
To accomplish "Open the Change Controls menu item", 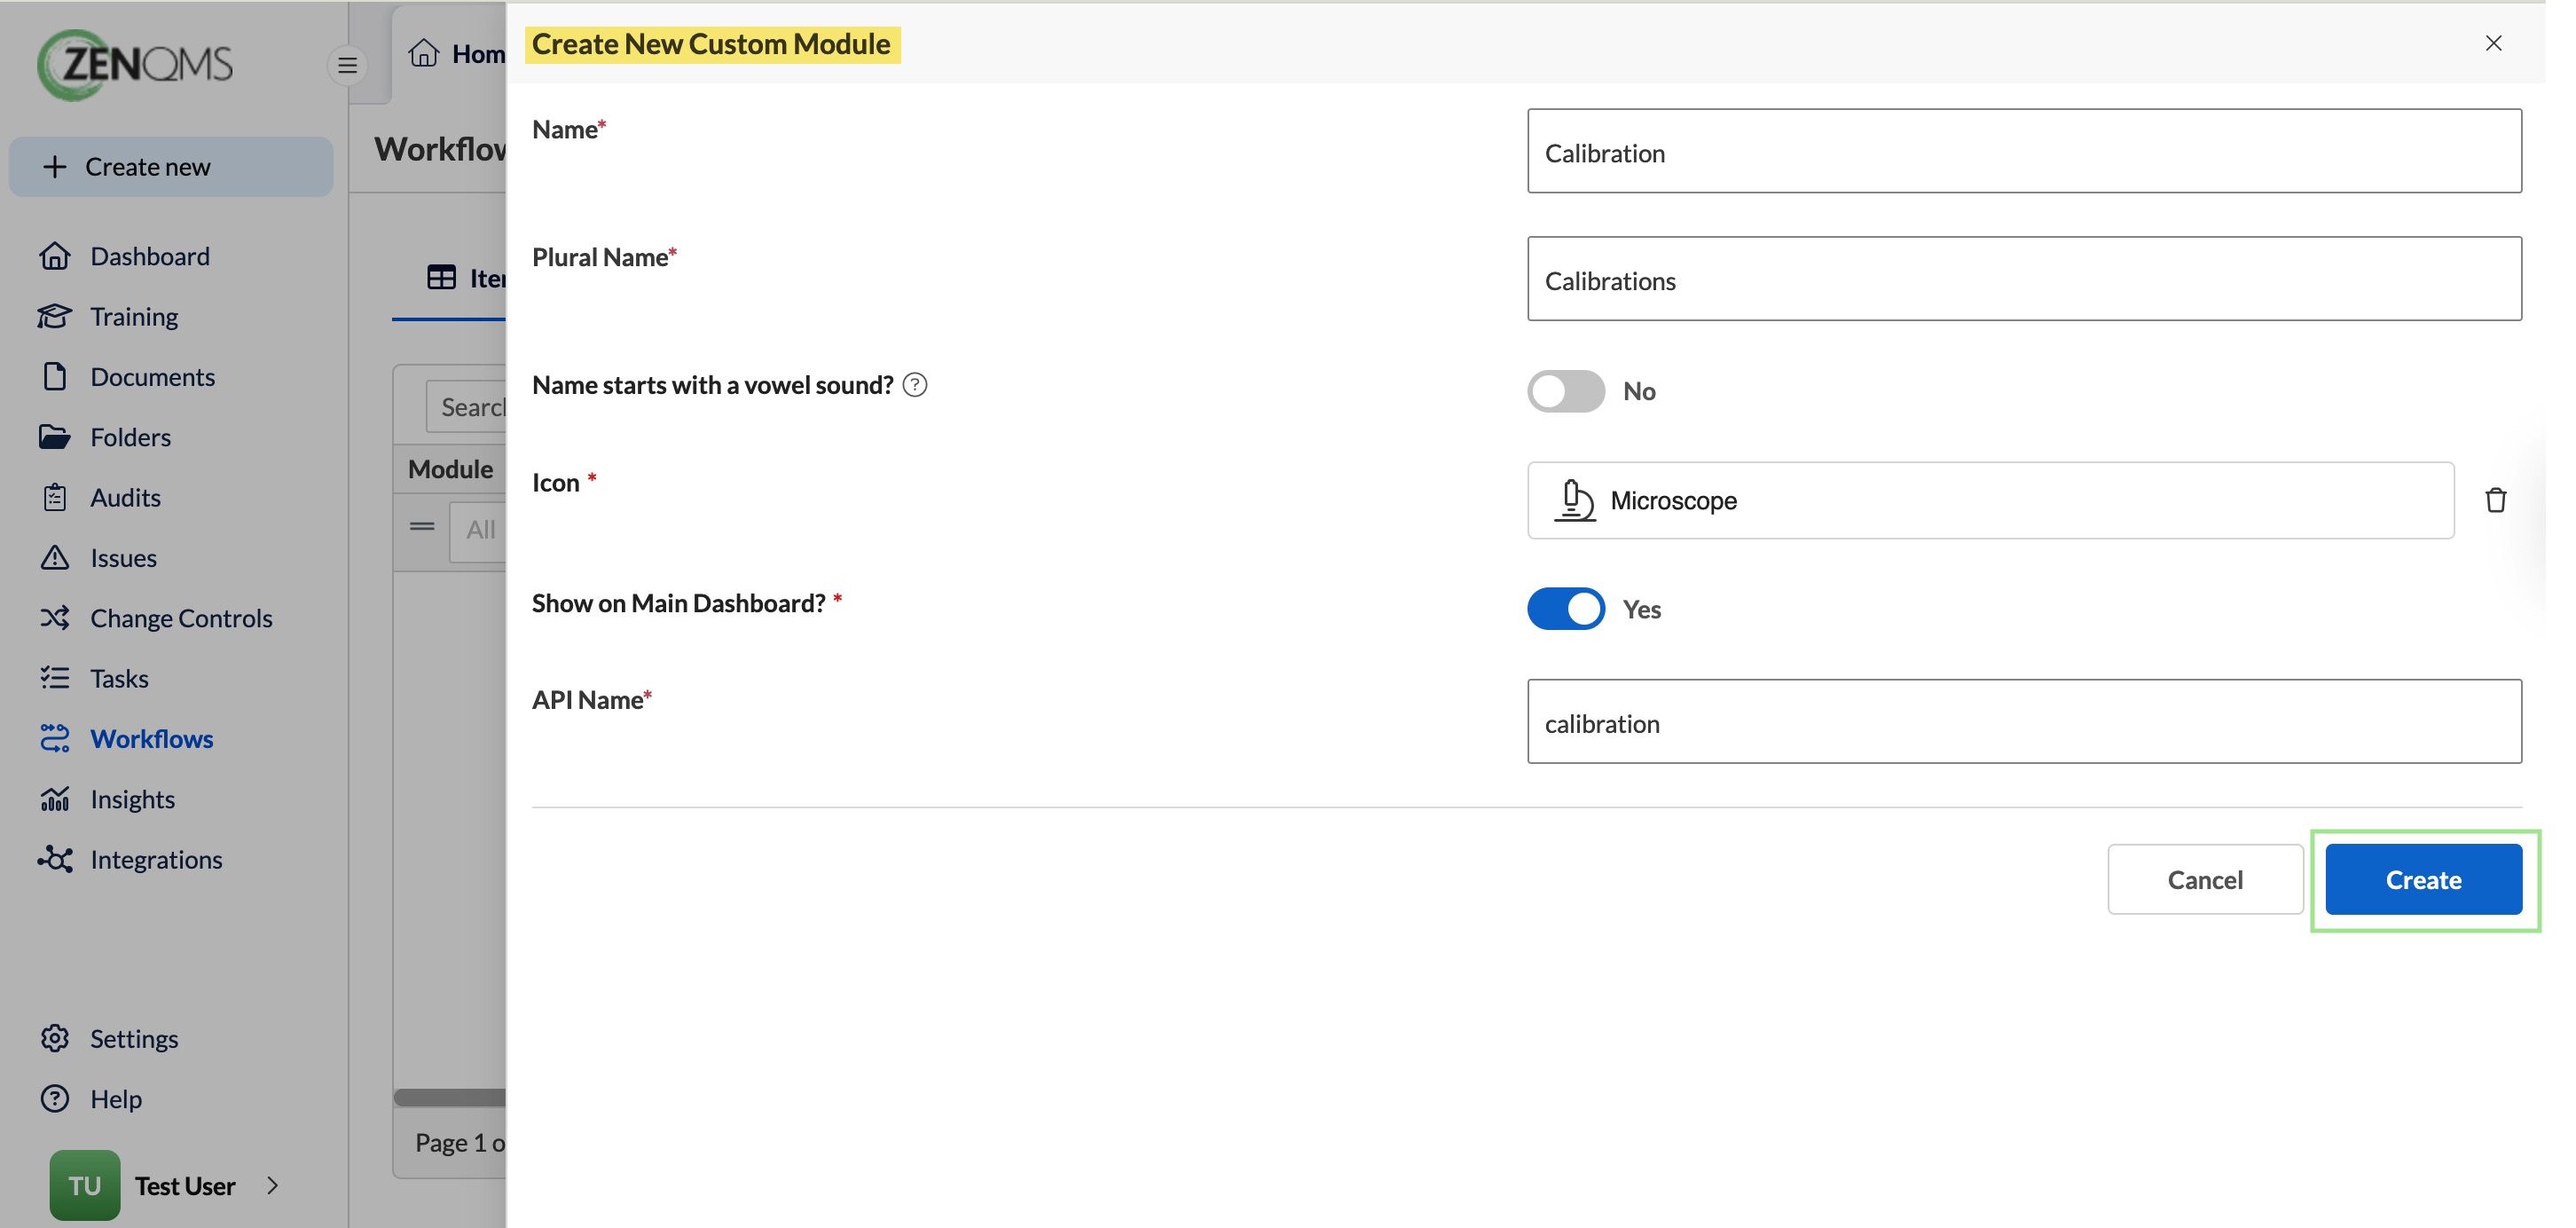I will click(181, 618).
